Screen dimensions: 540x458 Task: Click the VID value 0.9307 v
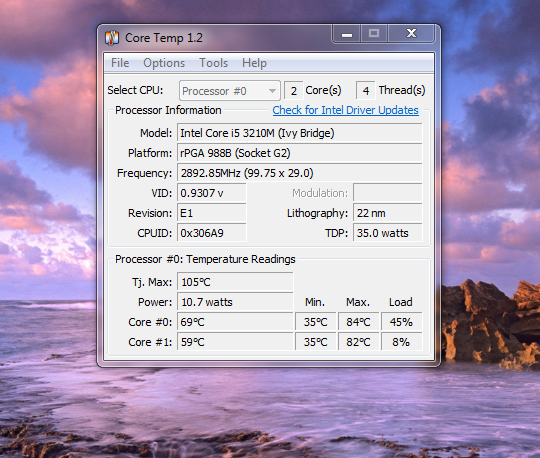tap(211, 193)
